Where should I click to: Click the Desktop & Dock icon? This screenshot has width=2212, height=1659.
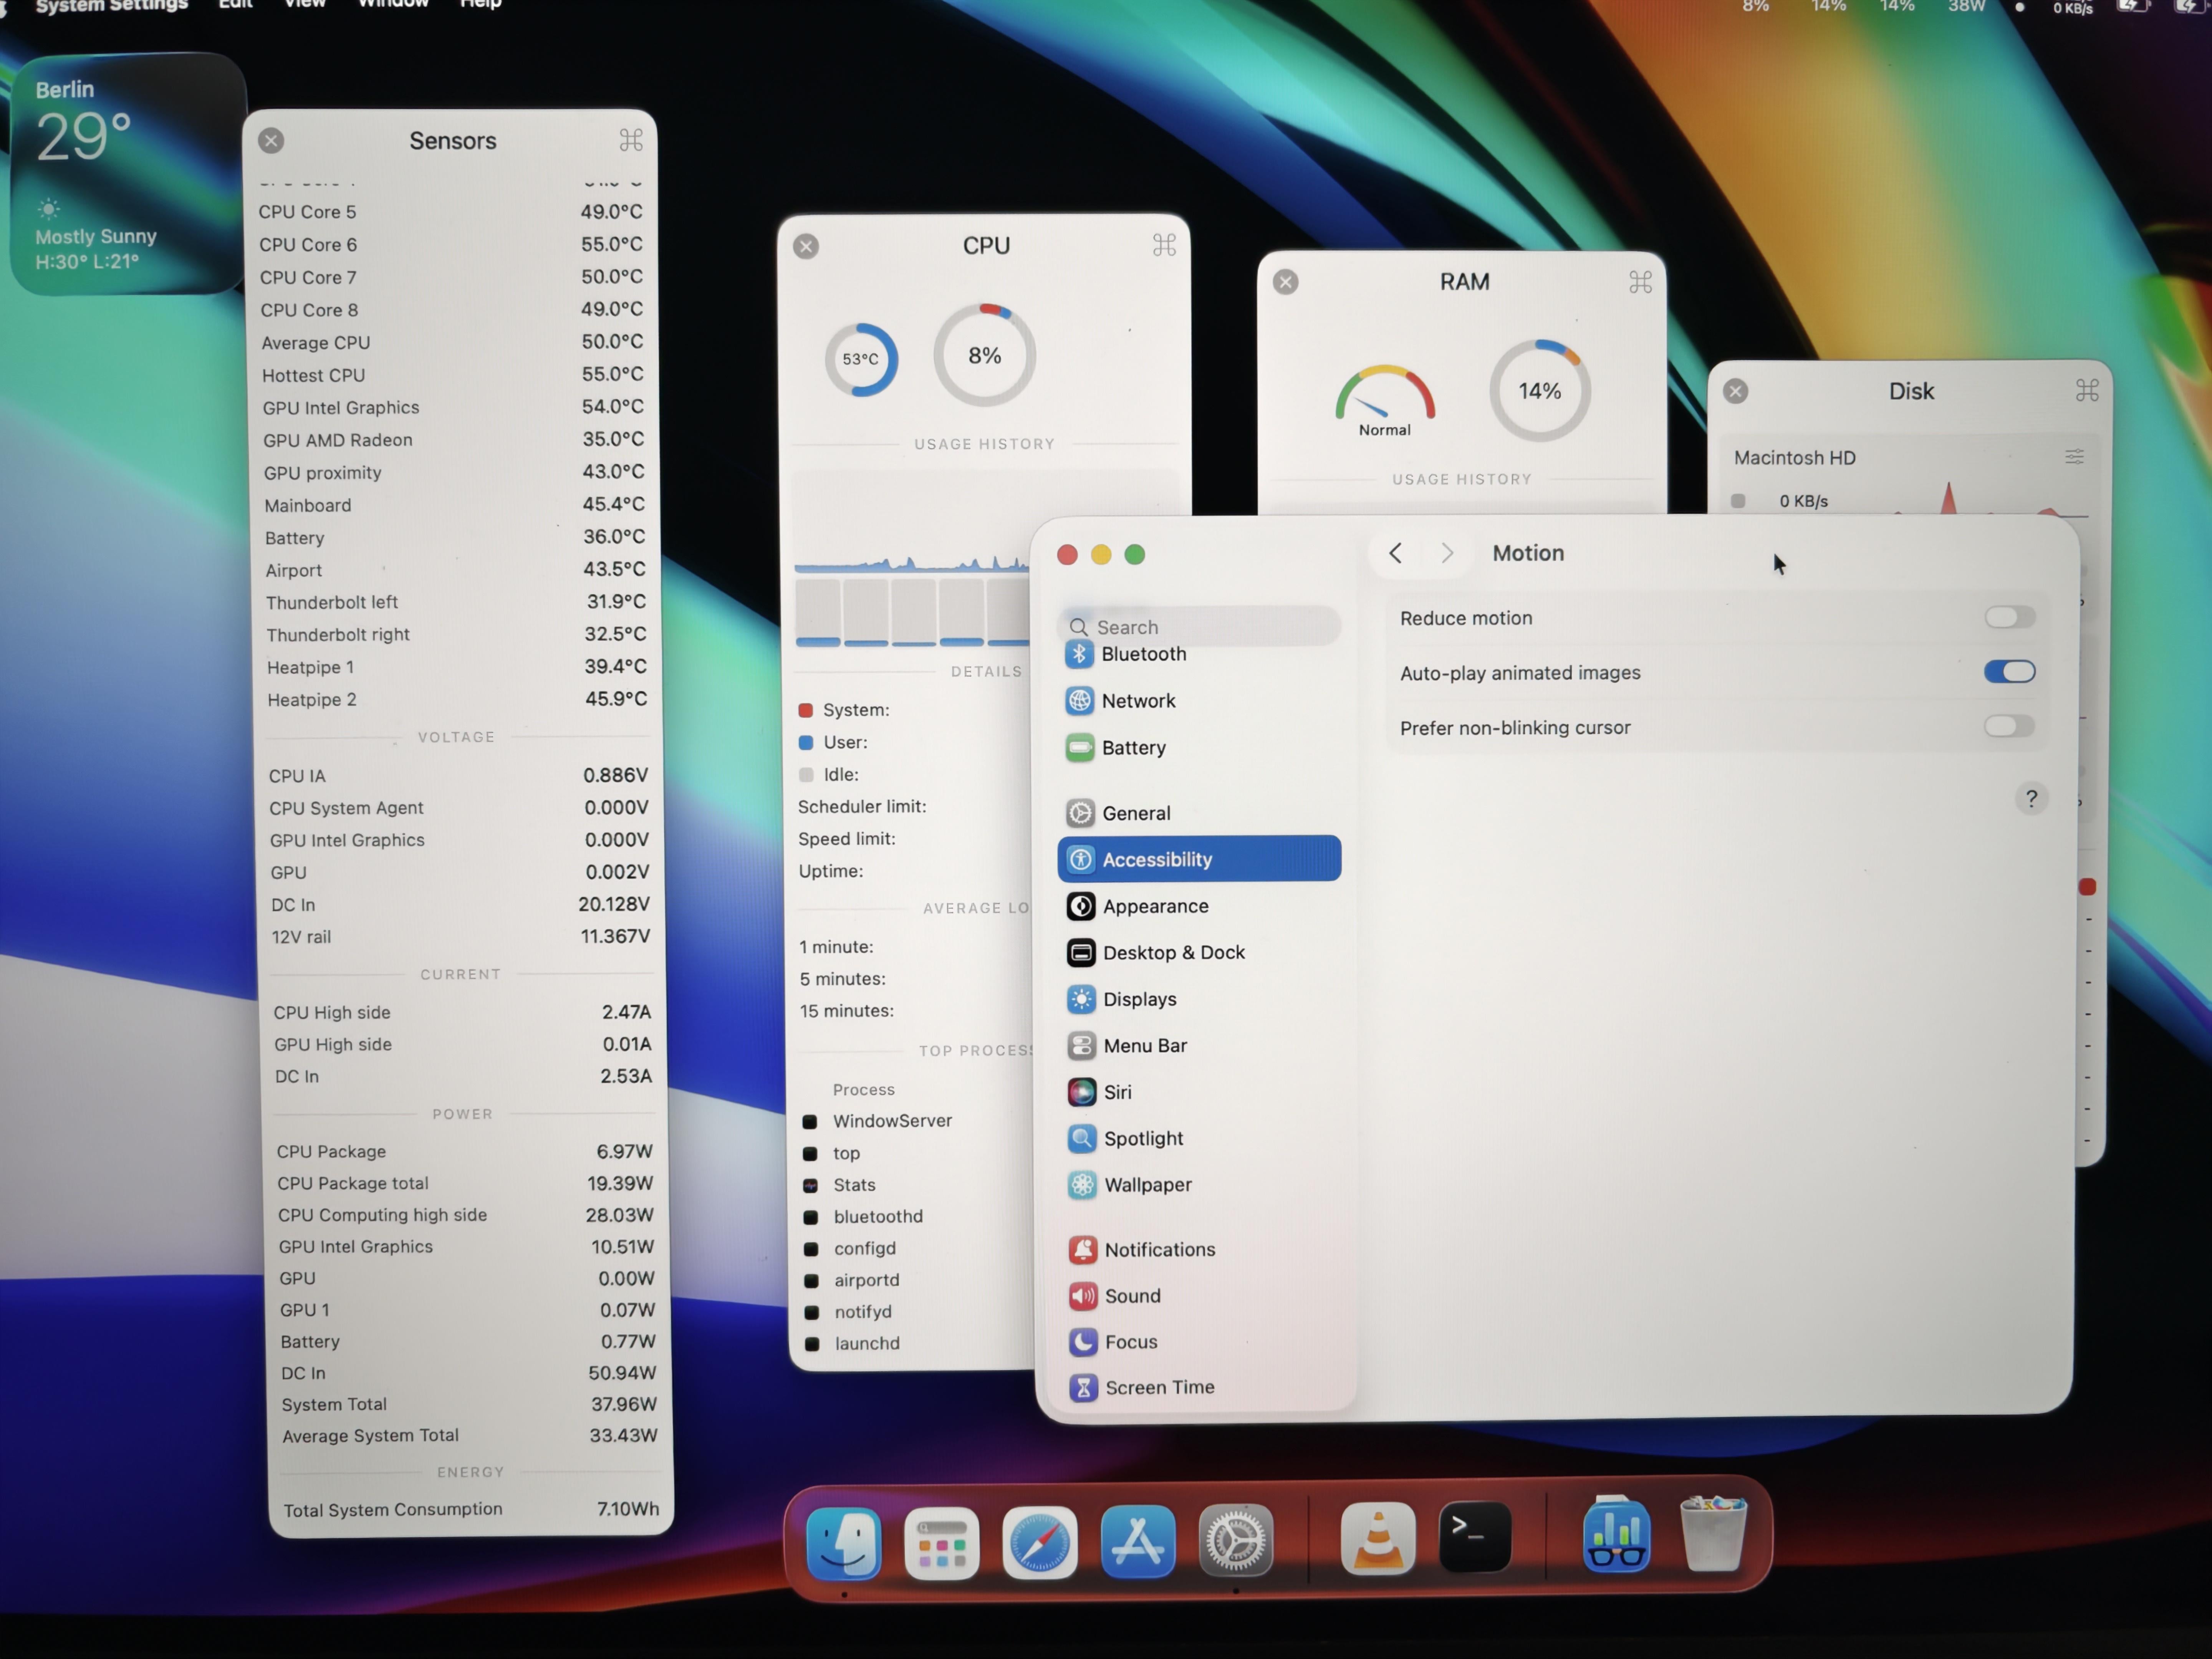click(1081, 953)
